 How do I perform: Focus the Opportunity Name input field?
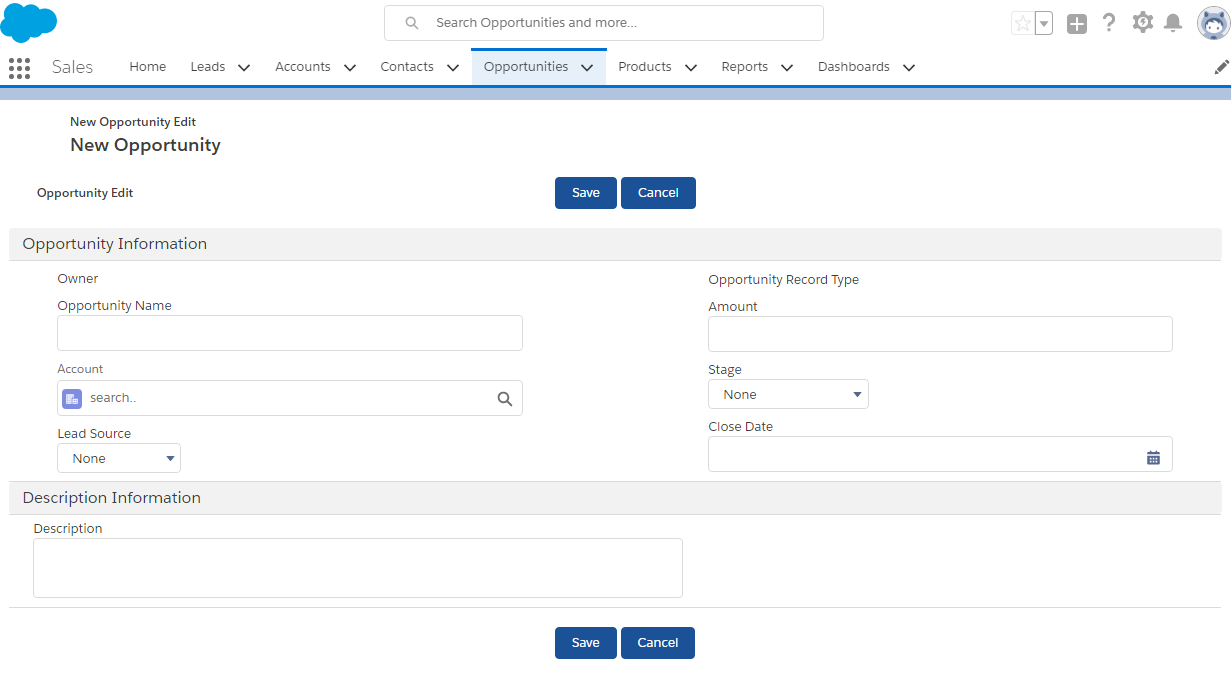pyautogui.click(x=290, y=333)
